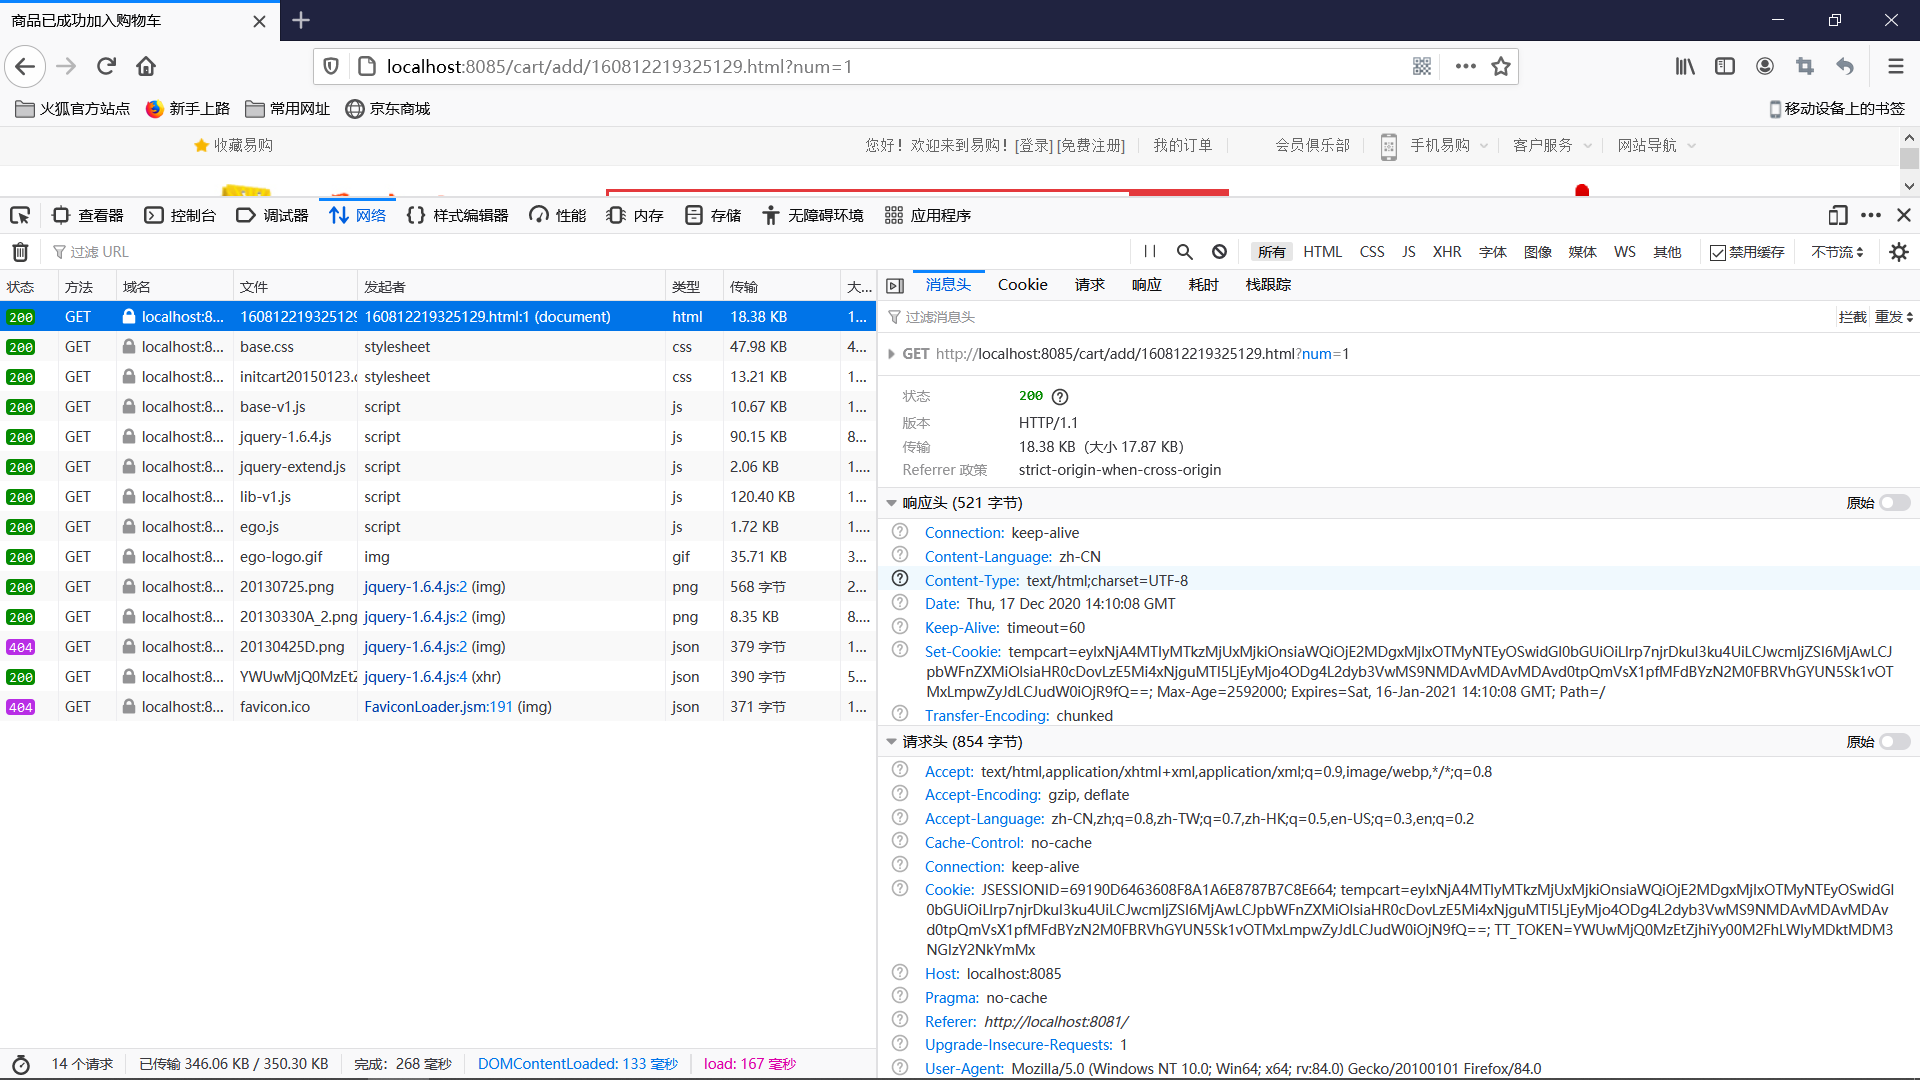Toggle raw view for response headers
The image size is (1920, 1080).
pos(1895,503)
